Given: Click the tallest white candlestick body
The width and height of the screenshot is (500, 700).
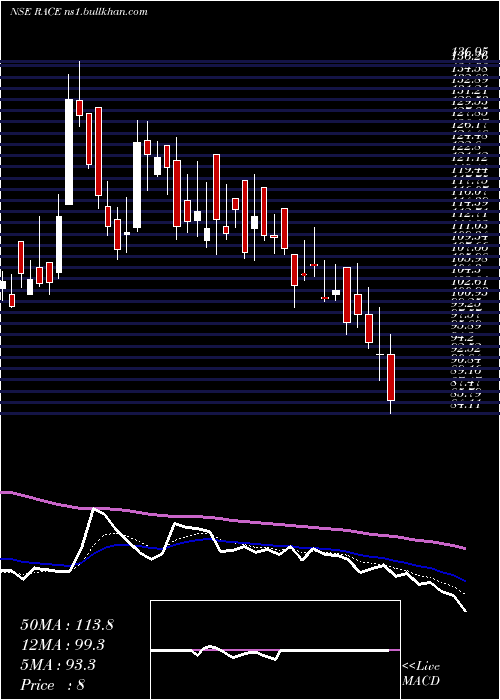Looking at the screenshot, I should point(69,152).
